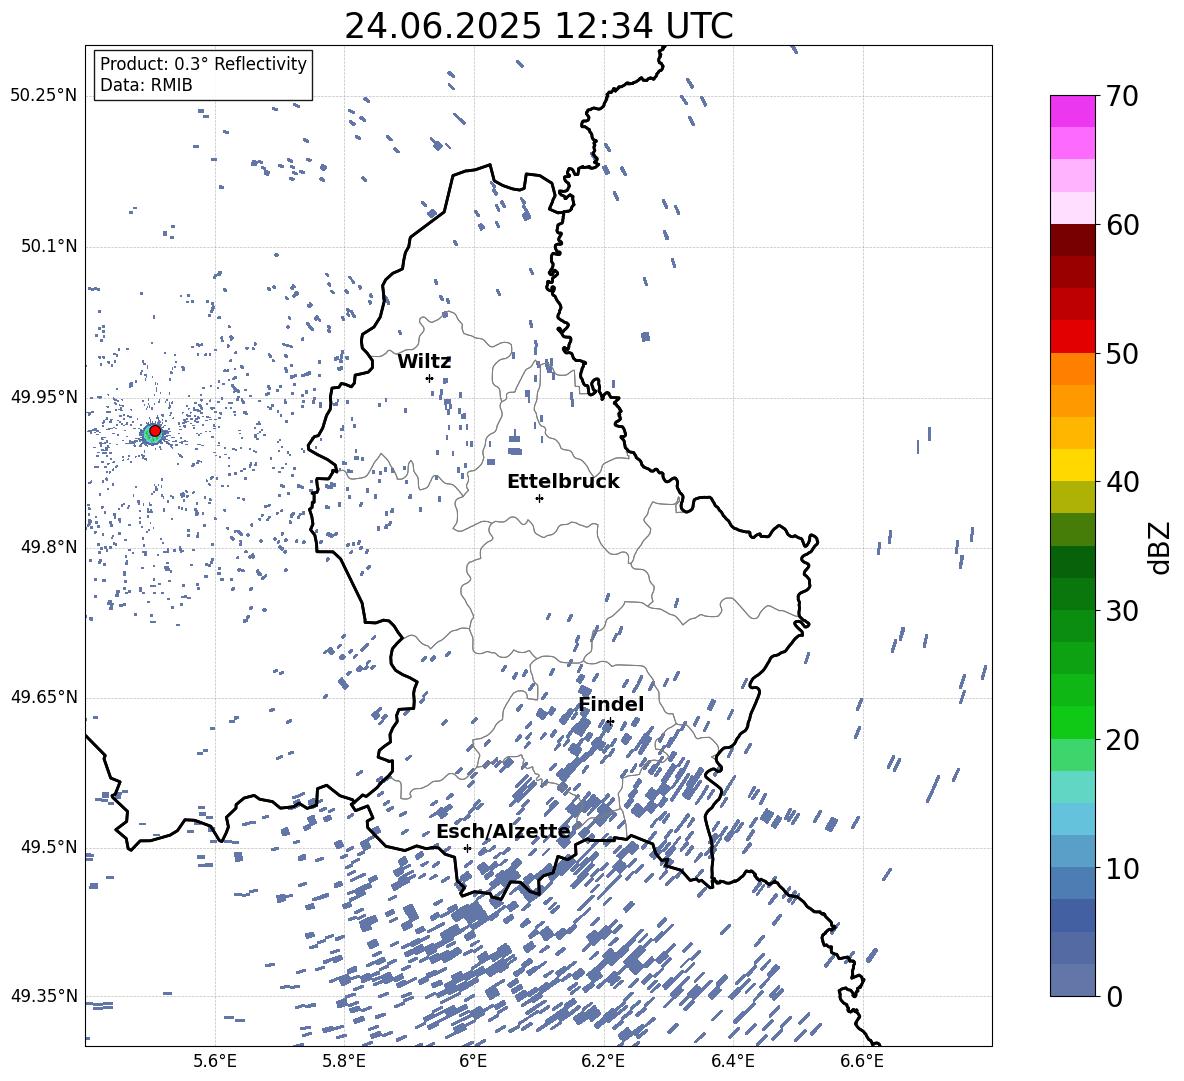Click the orange colorbar segment below 50
The width and height of the screenshot is (1184, 1081).
[x=1072, y=369]
